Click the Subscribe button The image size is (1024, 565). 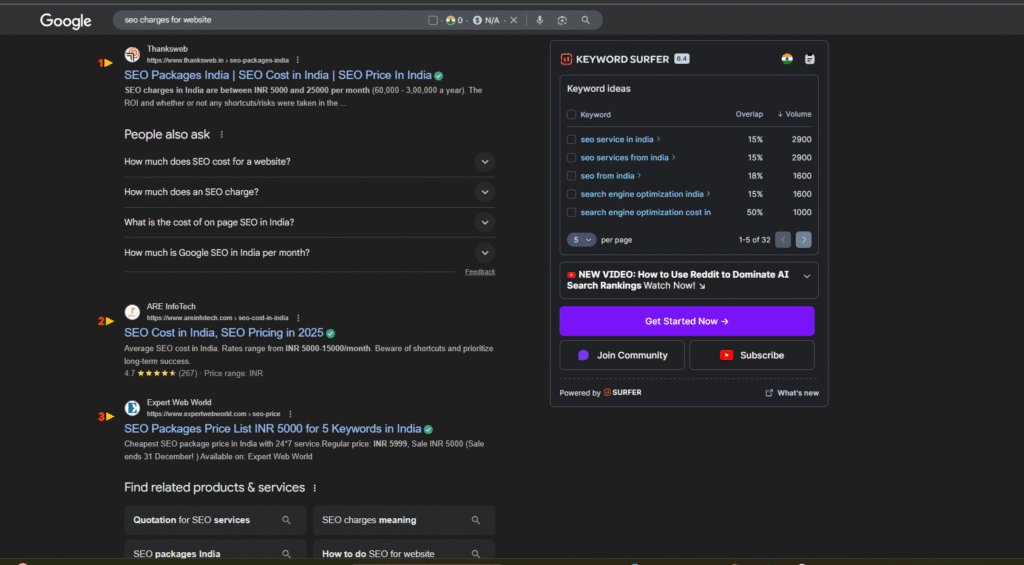(x=752, y=355)
